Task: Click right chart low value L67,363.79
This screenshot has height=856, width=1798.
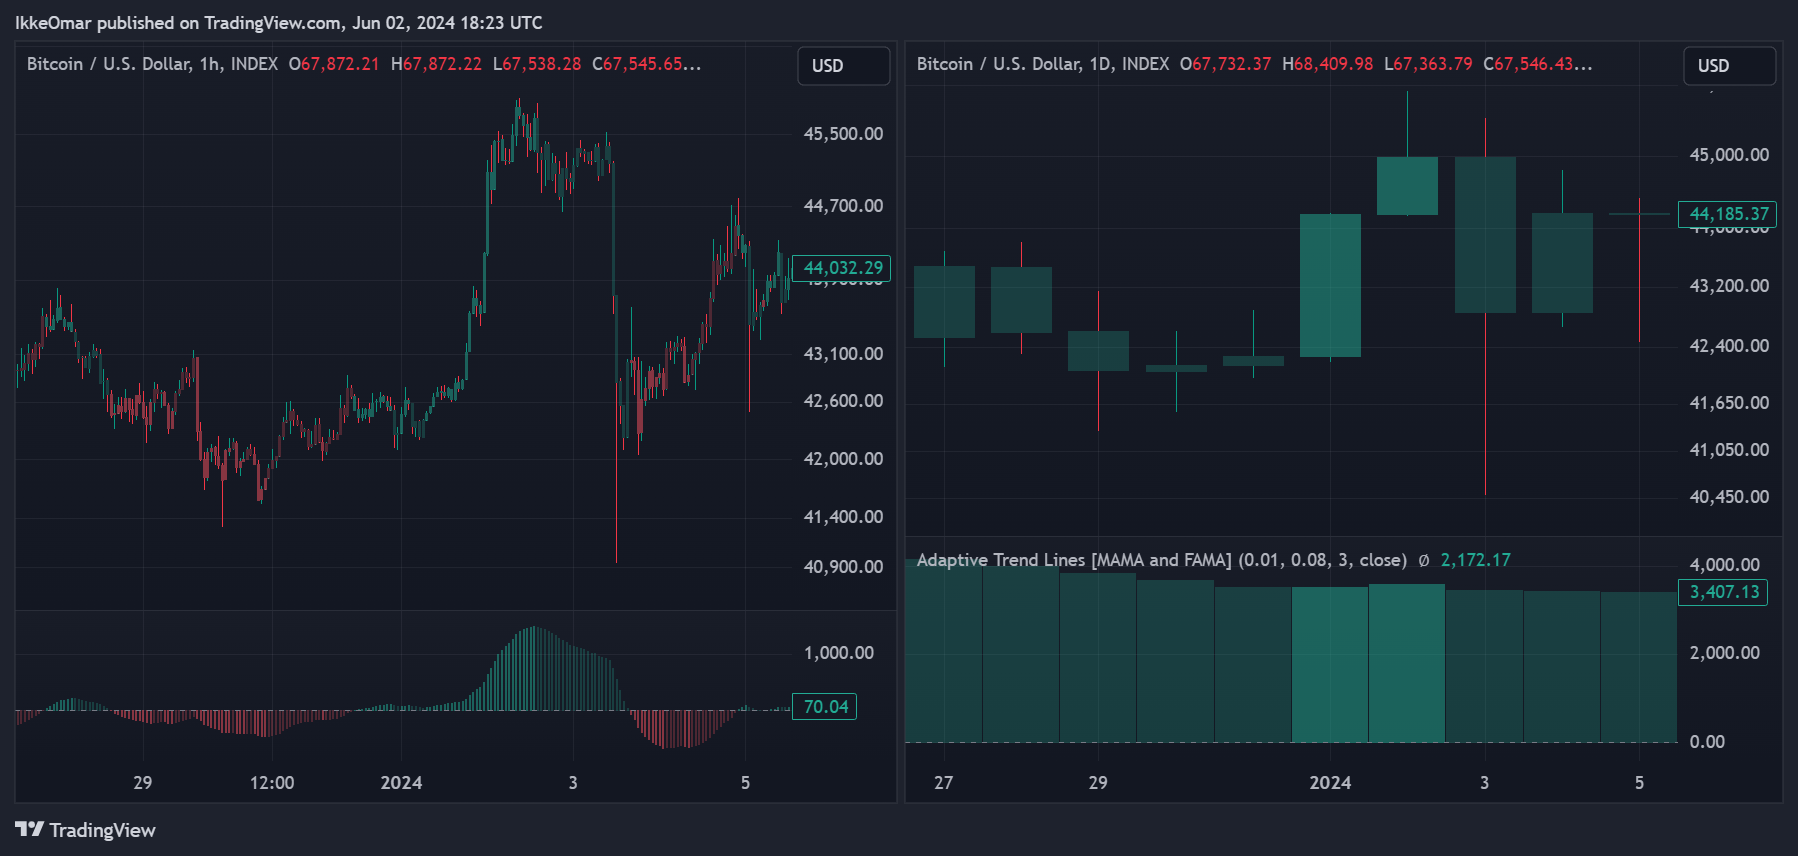Action: click(1428, 64)
